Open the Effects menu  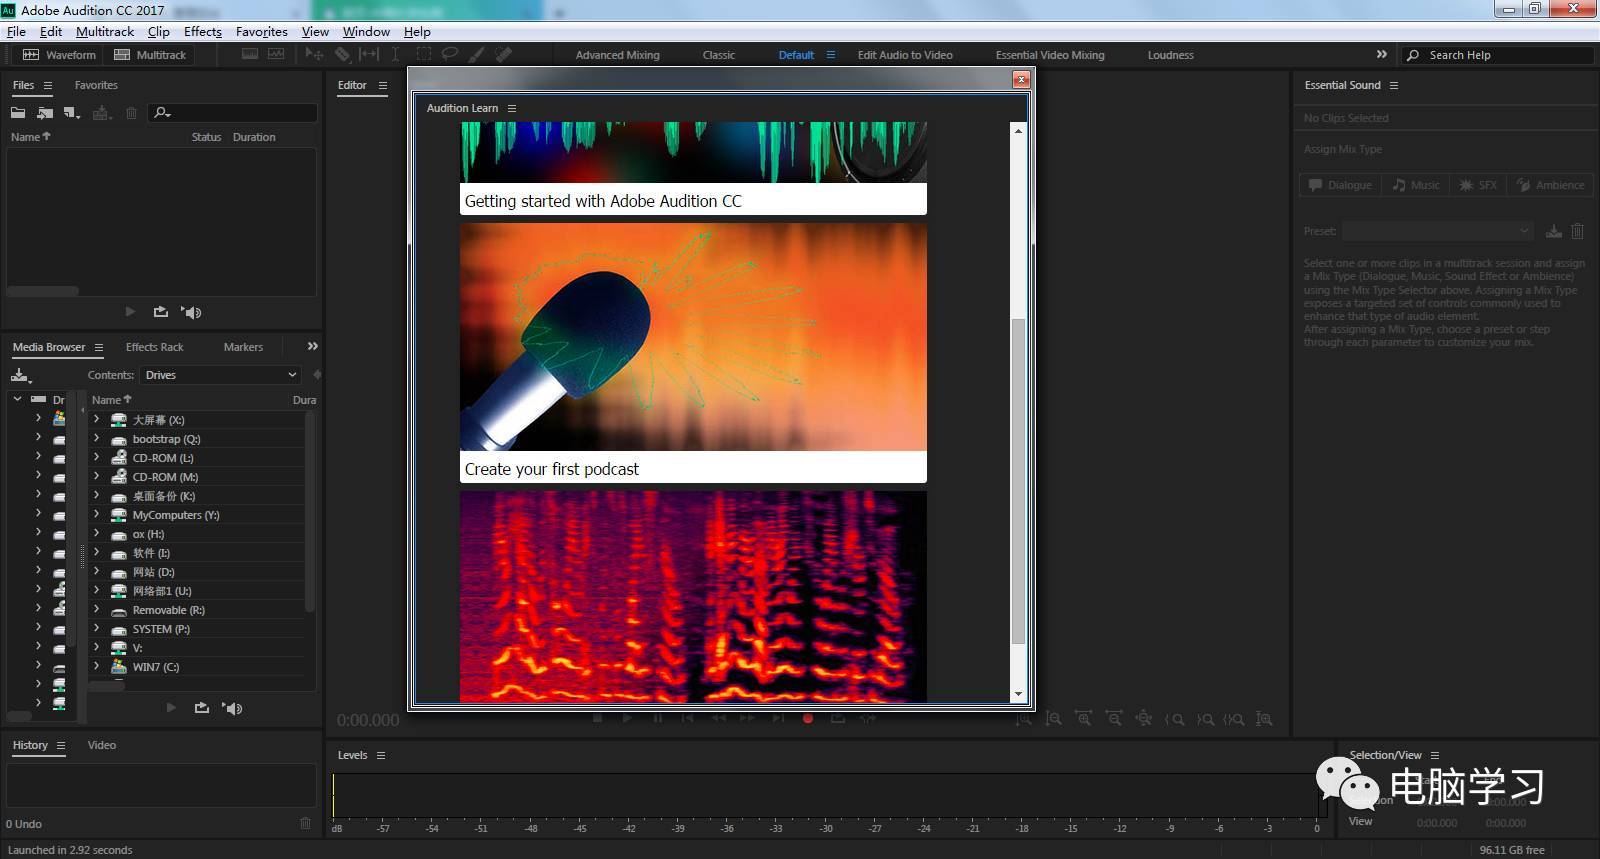pos(203,32)
